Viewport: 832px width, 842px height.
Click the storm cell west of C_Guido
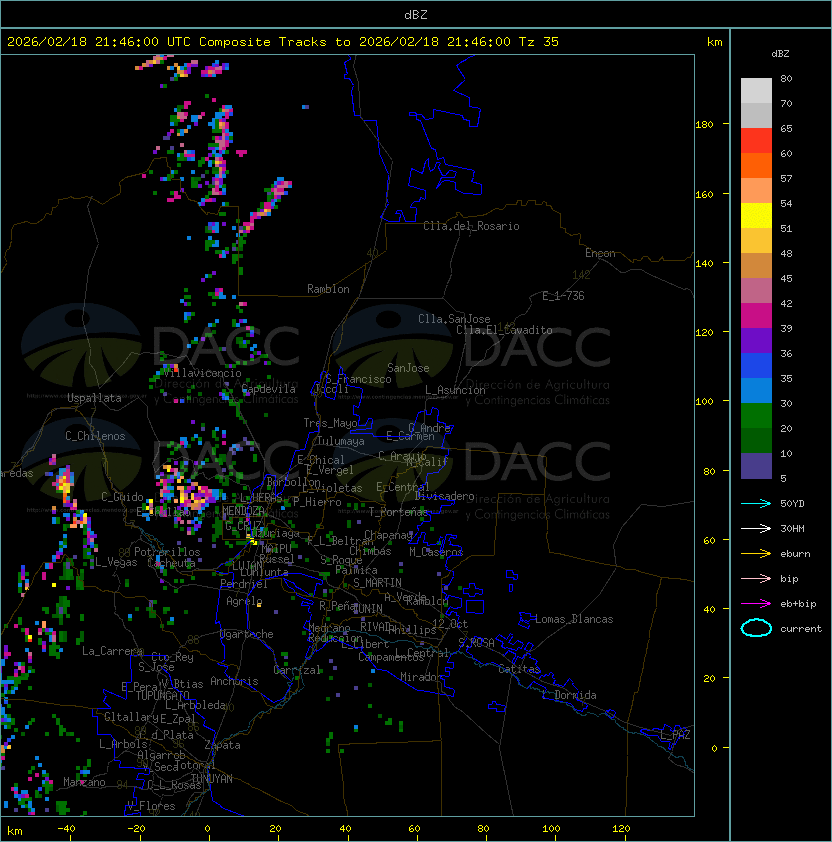64,482
